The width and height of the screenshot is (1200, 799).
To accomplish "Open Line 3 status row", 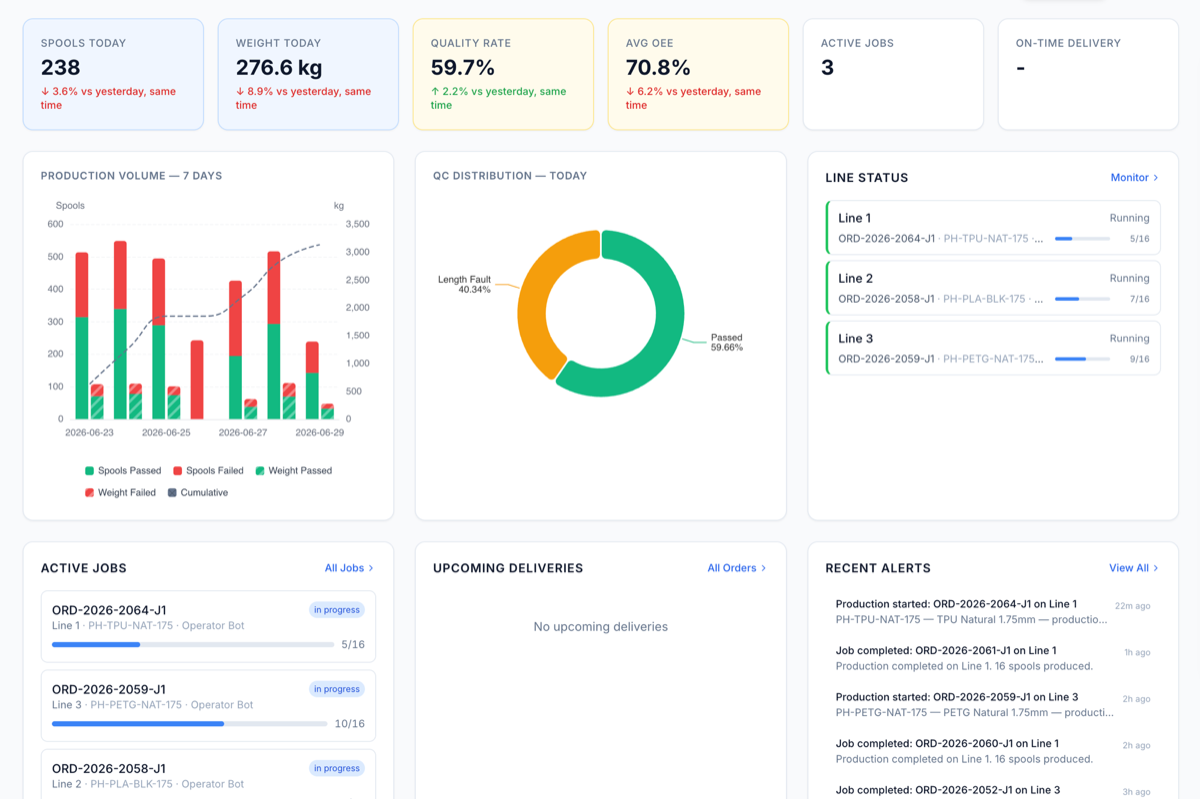I will [x=993, y=348].
